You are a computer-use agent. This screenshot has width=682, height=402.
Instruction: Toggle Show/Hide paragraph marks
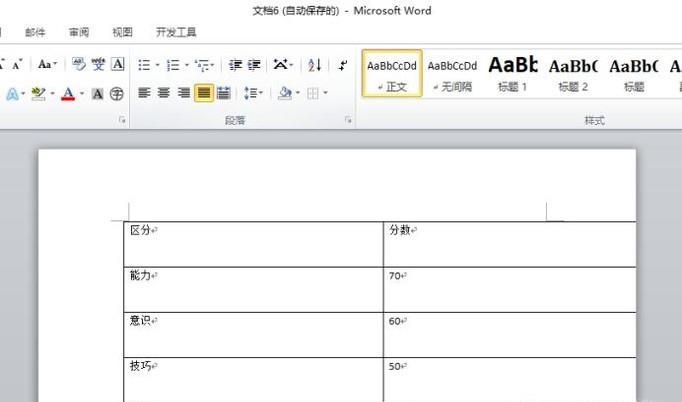click(x=343, y=65)
